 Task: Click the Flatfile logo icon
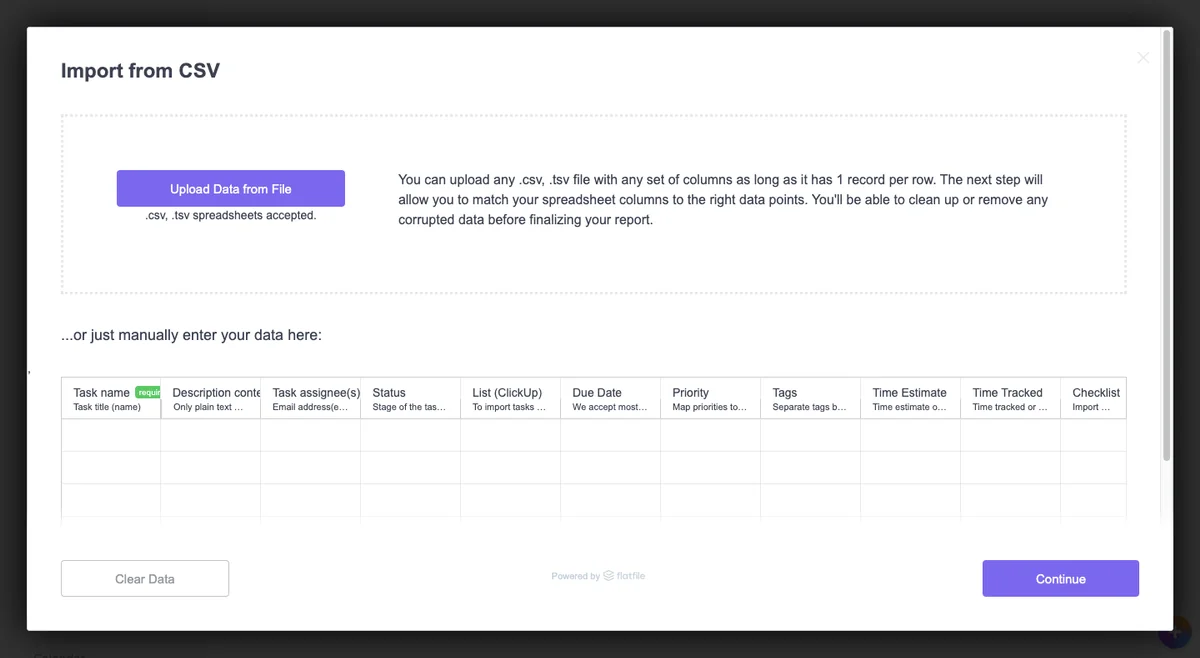(607, 575)
